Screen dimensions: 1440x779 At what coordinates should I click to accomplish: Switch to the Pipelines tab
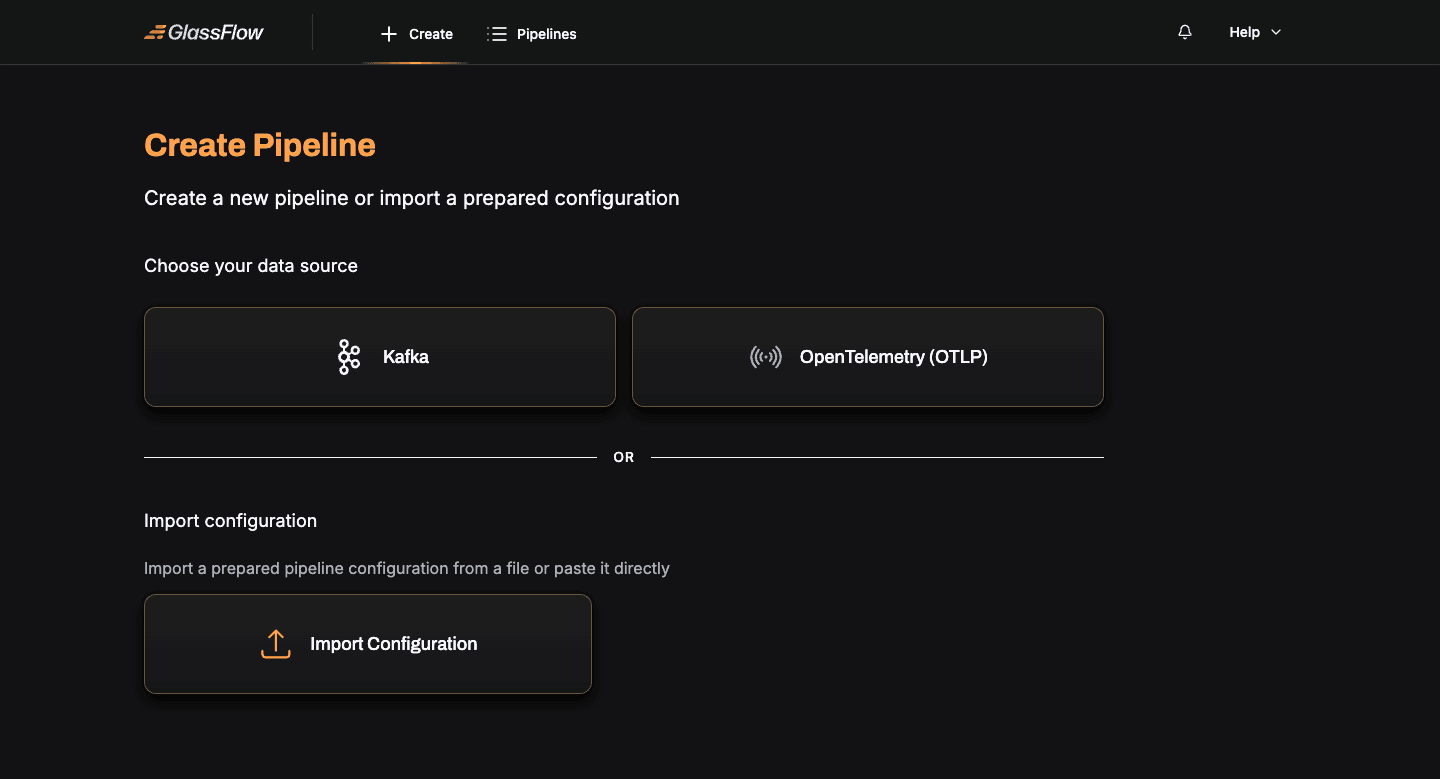click(531, 34)
